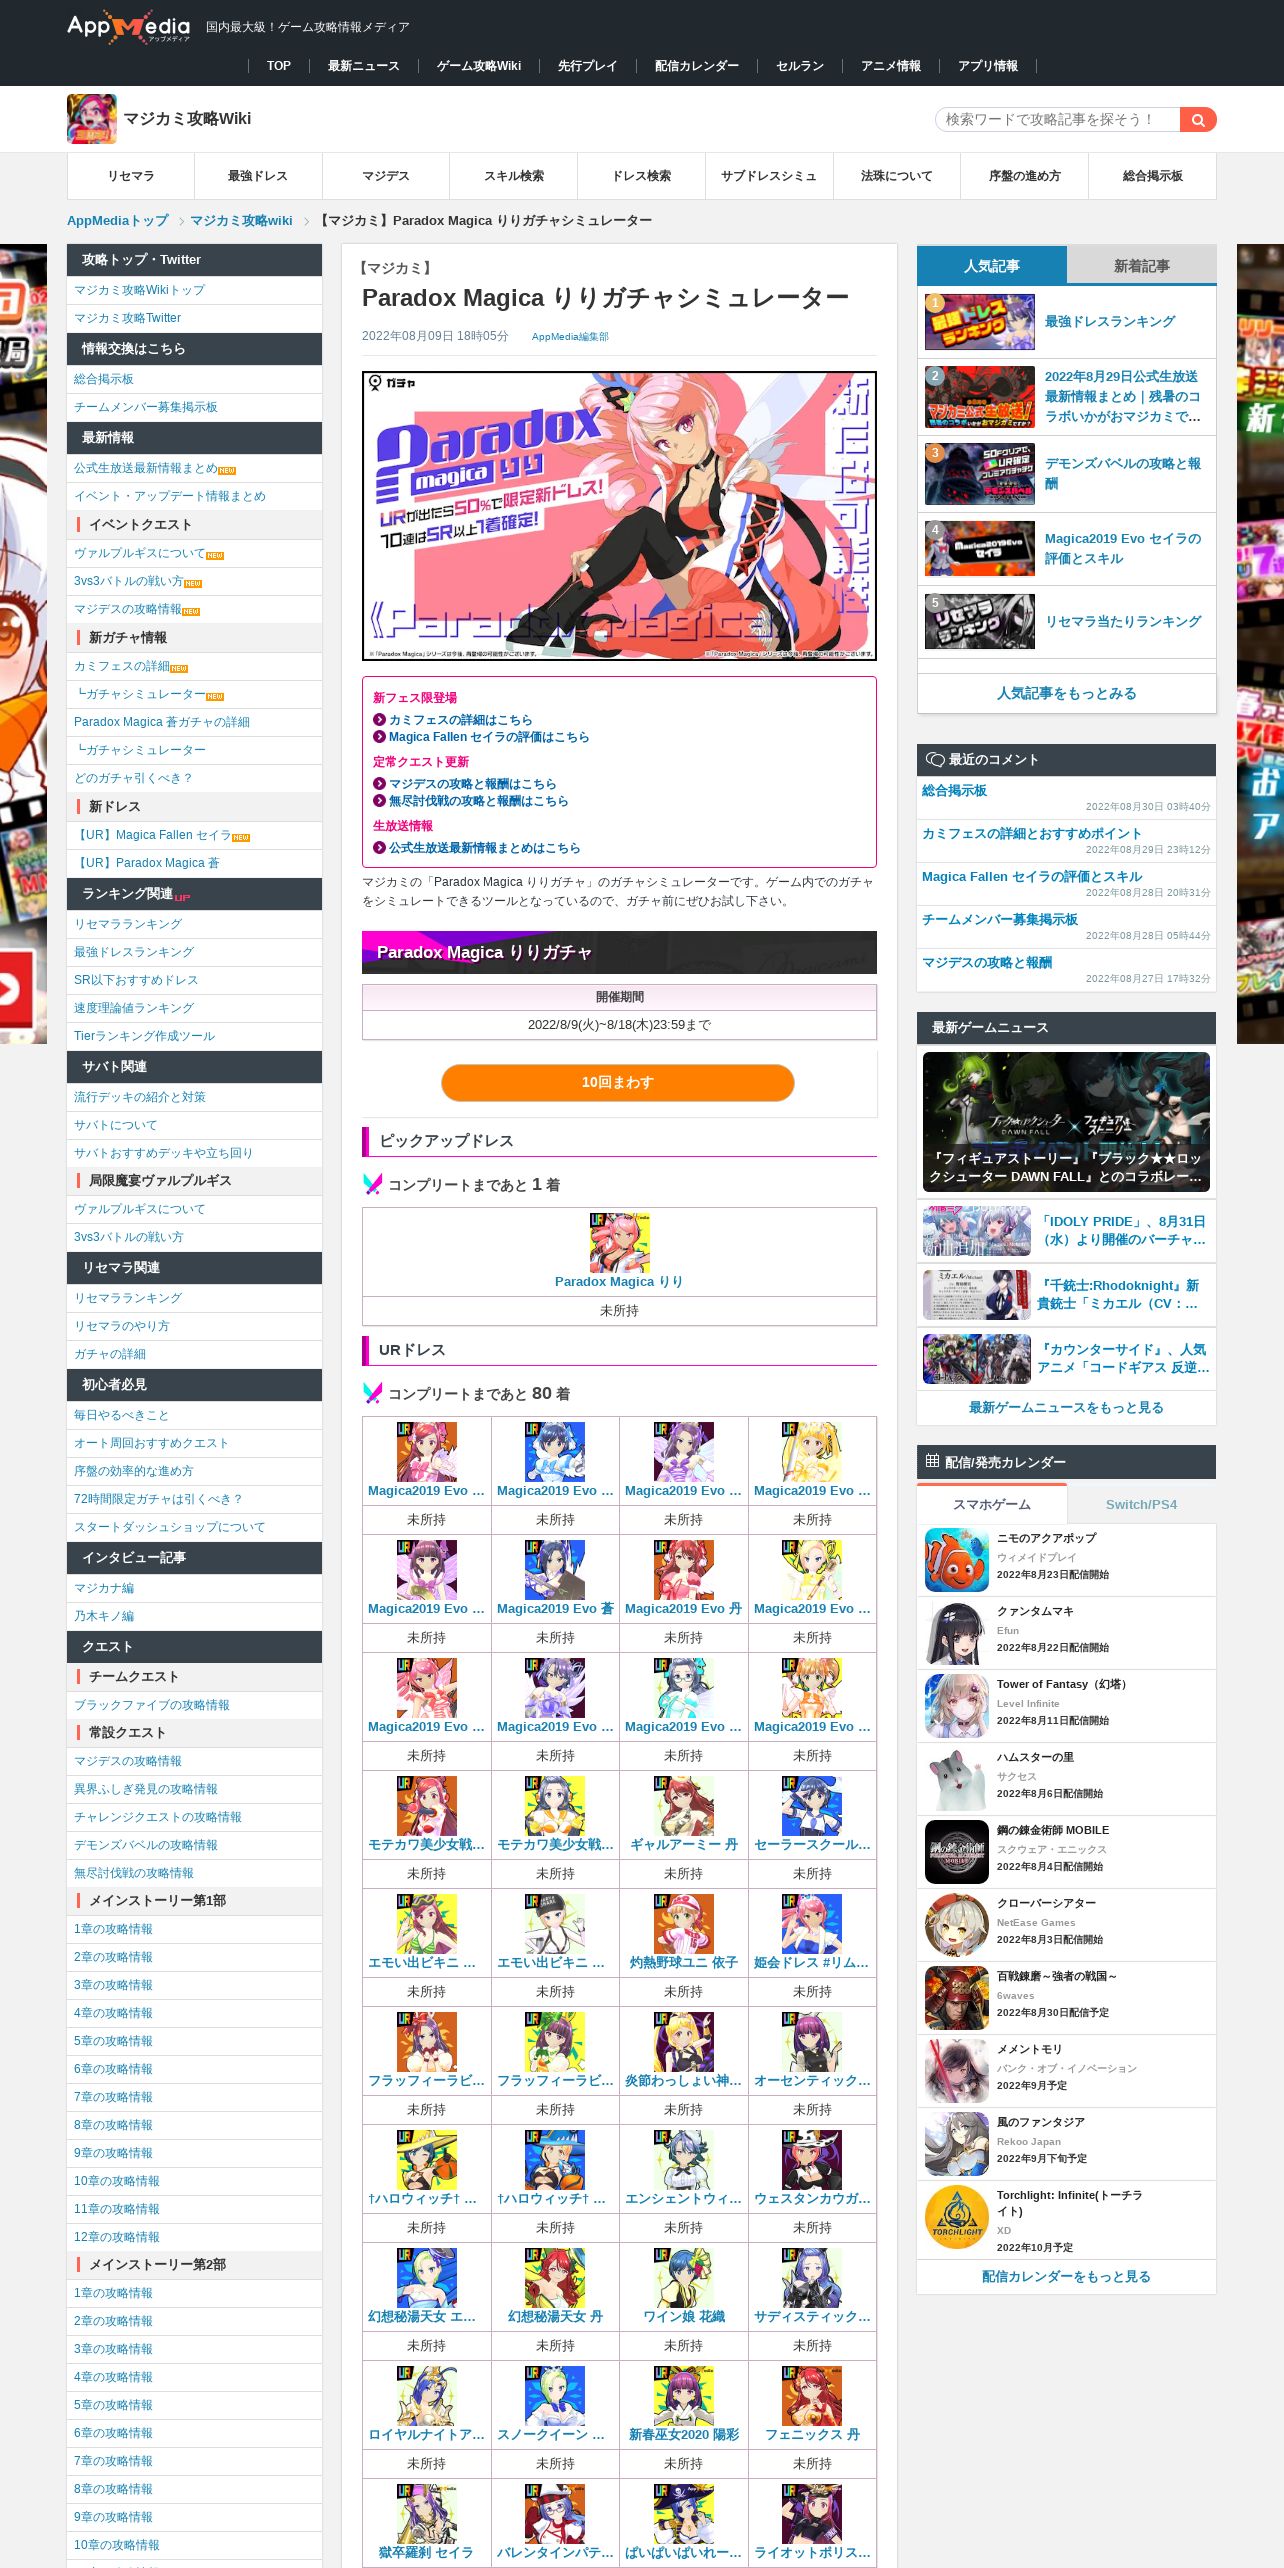The width and height of the screenshot is (1284, 2568).
Task: Click the 幻想秘湯天女 丹 dress icon
Action: 555,2277
